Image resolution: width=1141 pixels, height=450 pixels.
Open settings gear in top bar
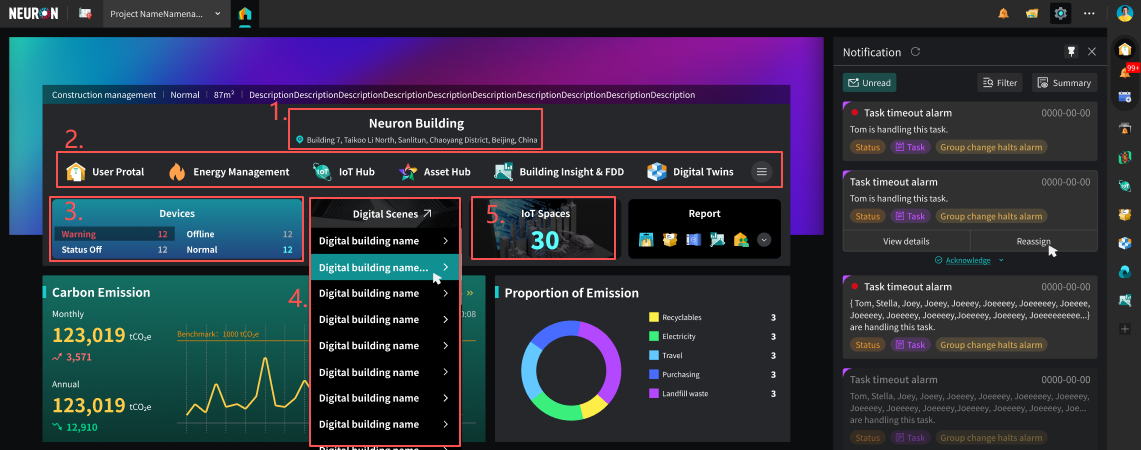pos(1061,13)
